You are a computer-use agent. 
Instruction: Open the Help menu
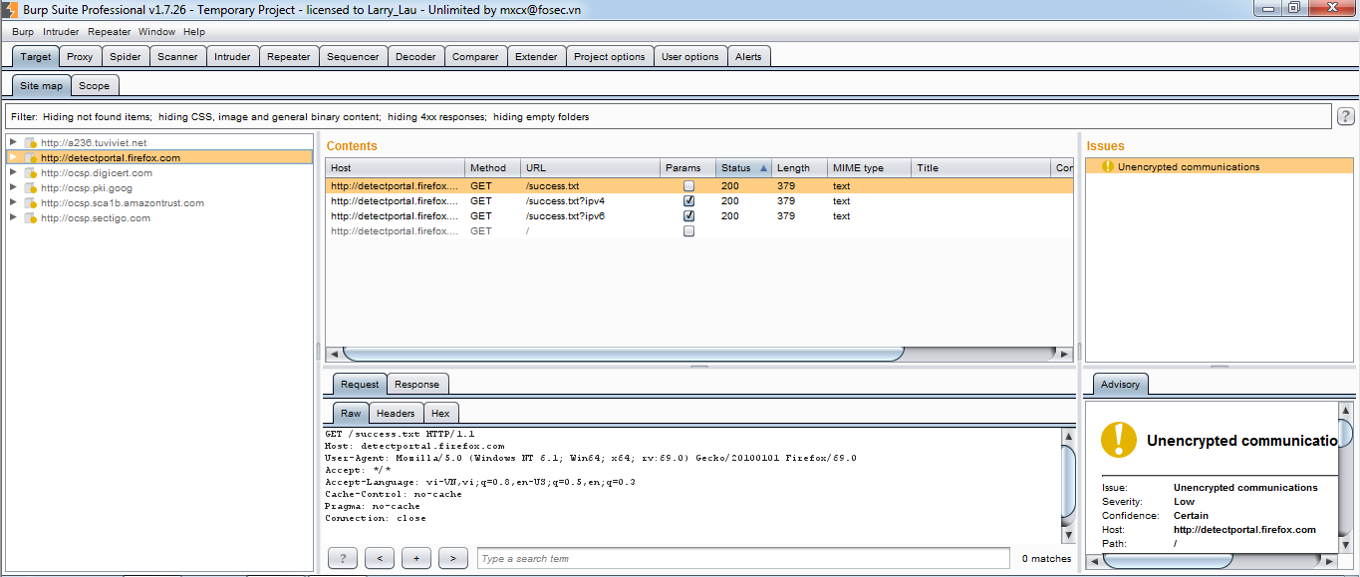(194, 32)
